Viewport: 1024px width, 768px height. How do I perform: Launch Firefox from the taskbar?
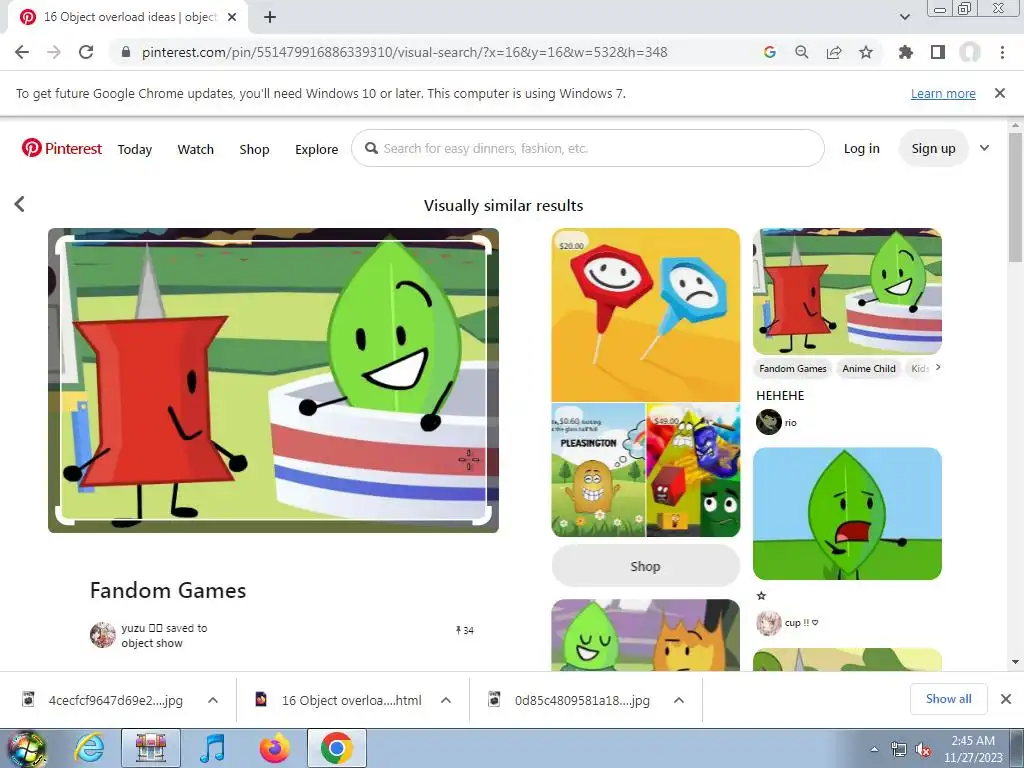274,748
